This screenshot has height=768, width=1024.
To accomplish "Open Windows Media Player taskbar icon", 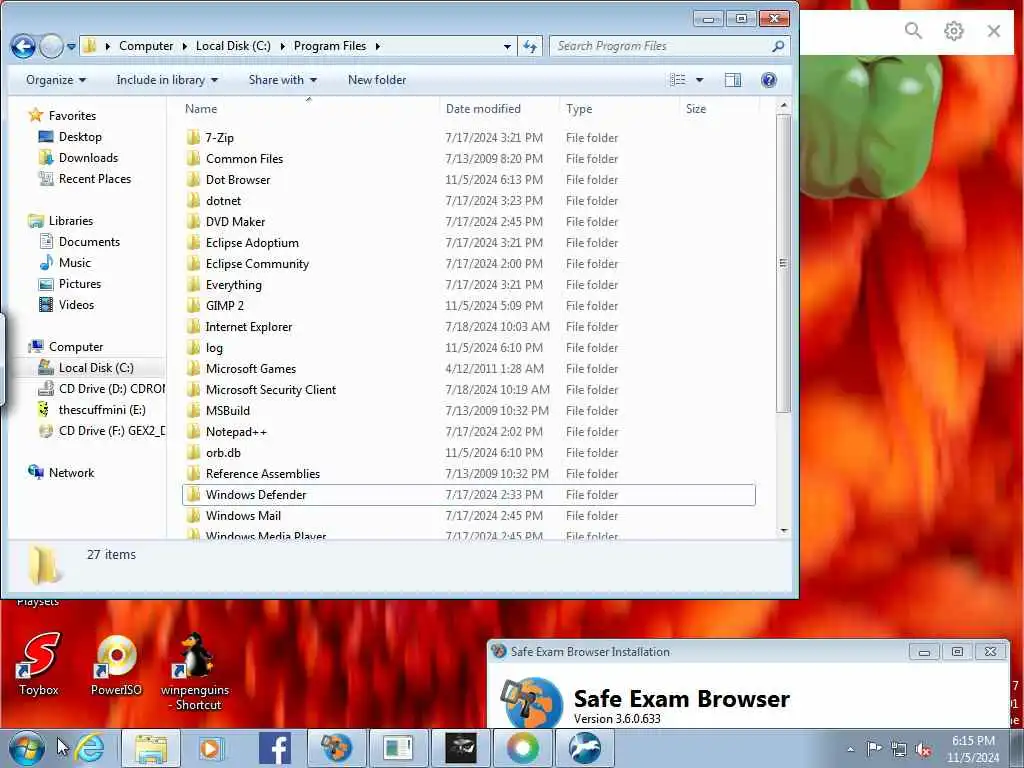I will [210, 748].
